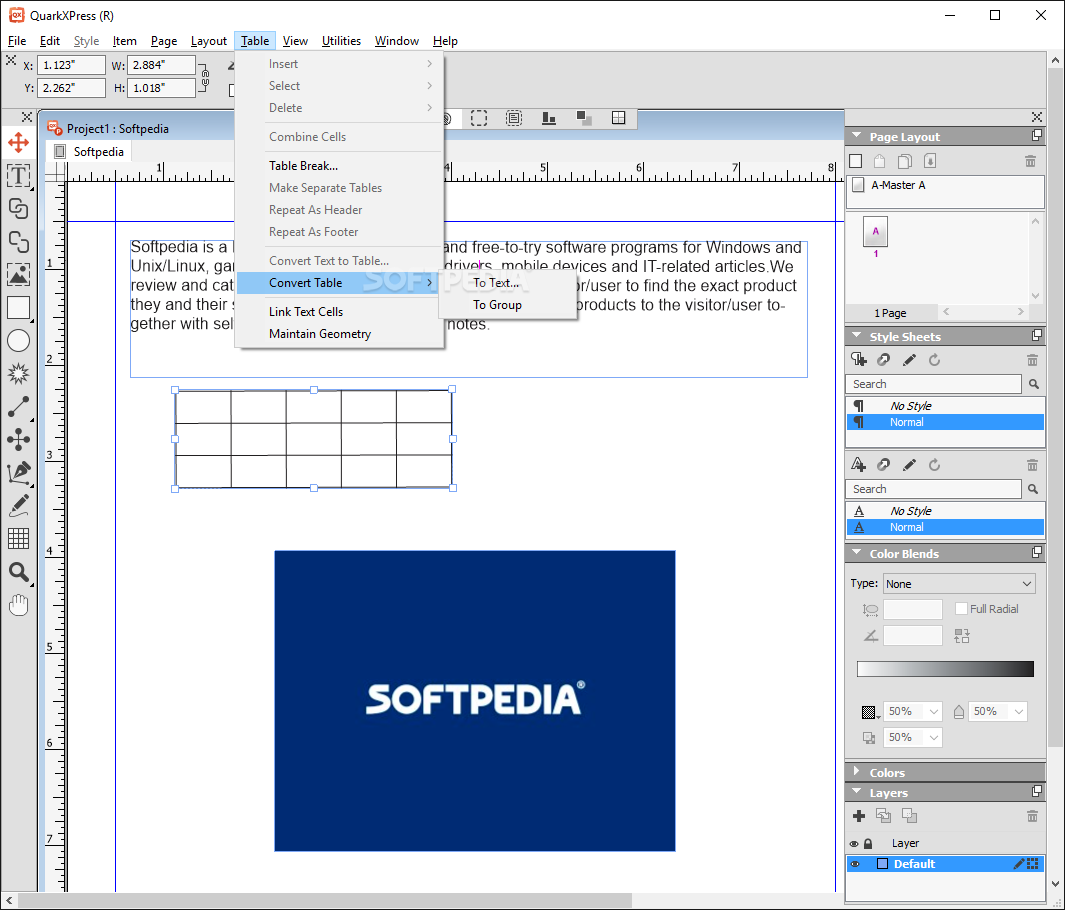
Task: Create new character style sheet
Action: [x=859, y=465]
